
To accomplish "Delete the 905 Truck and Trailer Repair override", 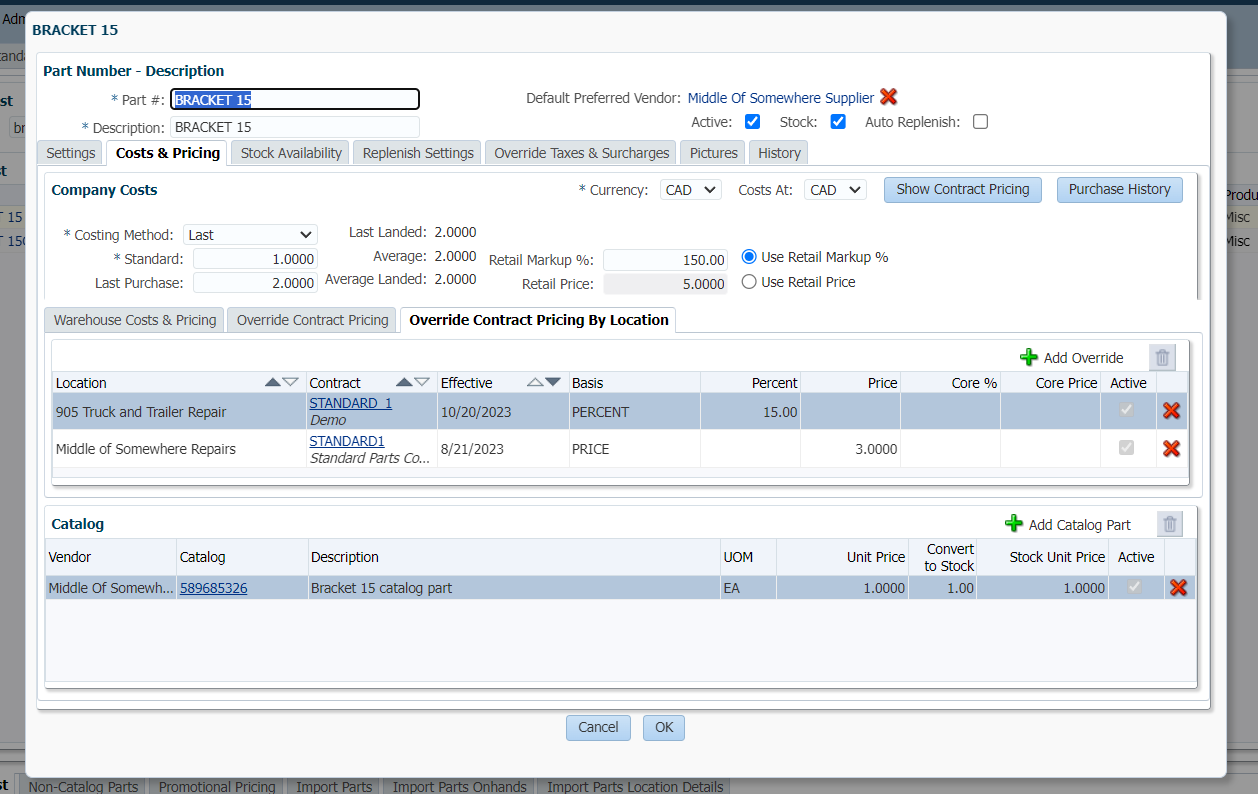I will pos(1171,411).
